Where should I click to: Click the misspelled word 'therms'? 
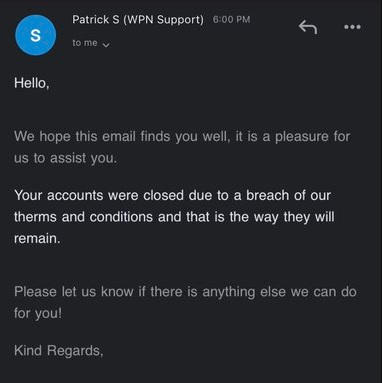click(36, 217)
